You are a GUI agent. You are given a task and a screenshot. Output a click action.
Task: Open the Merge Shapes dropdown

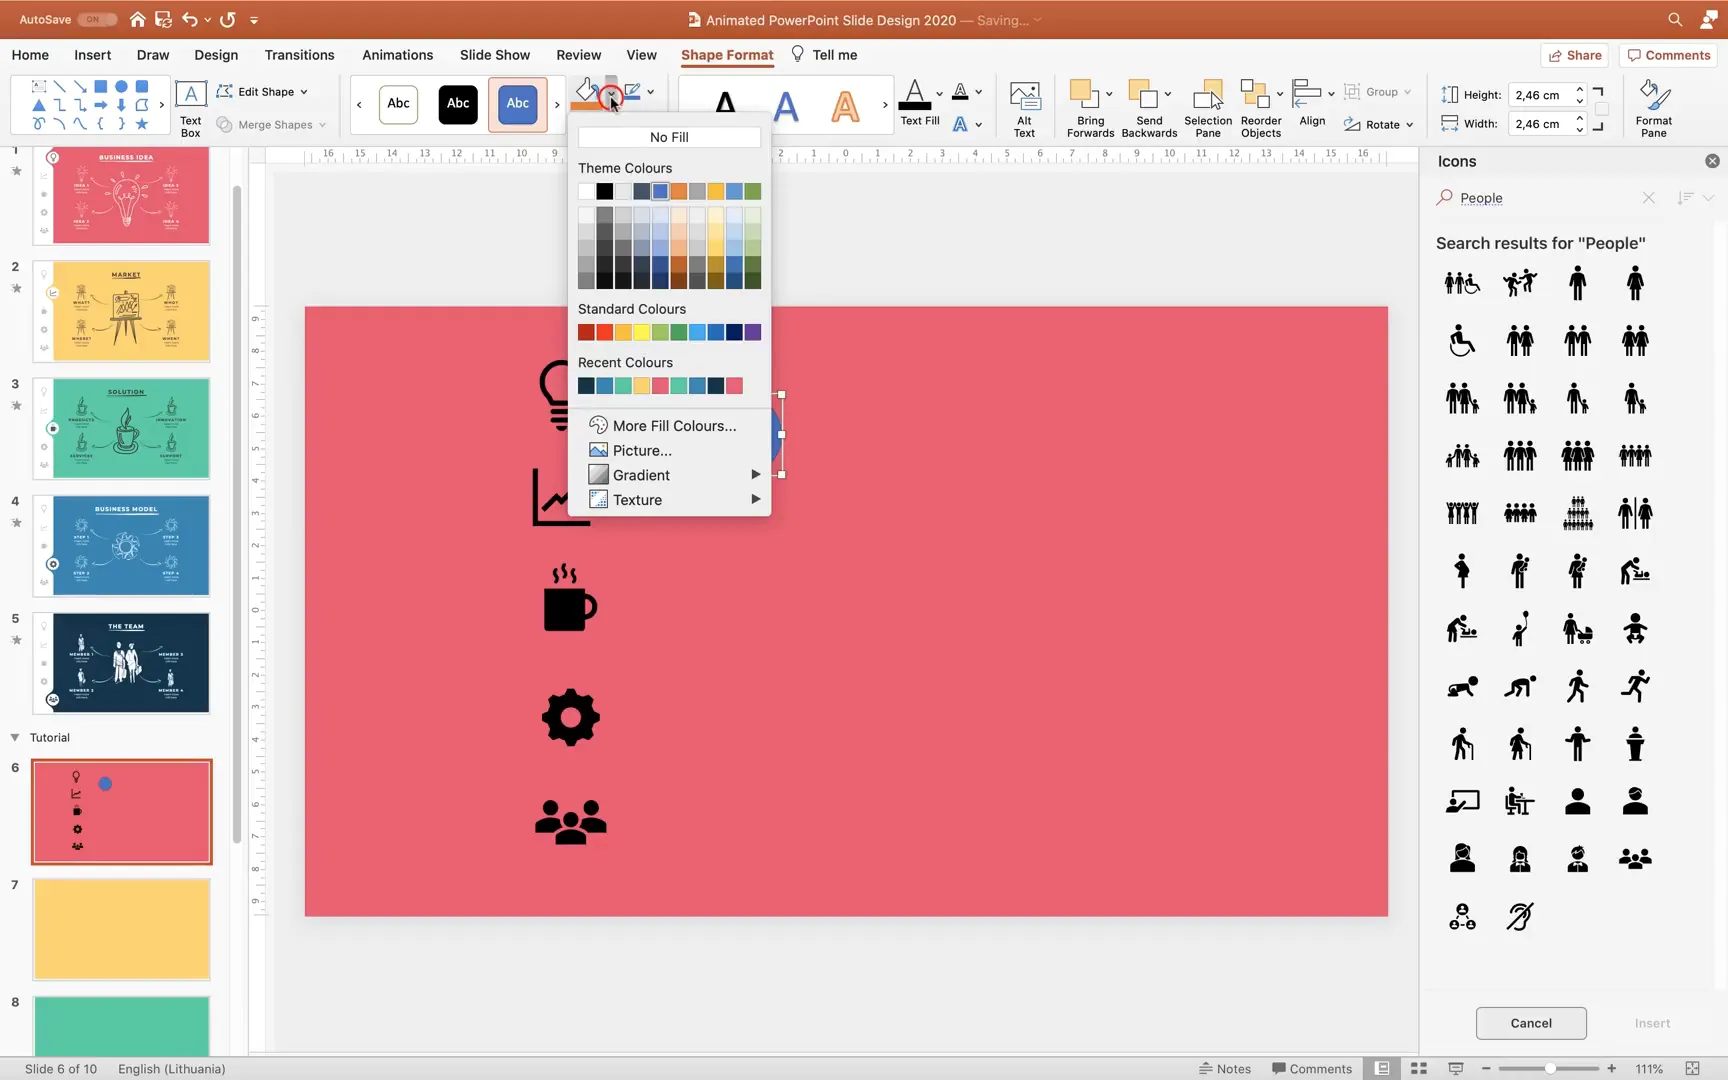coord(271,124)
